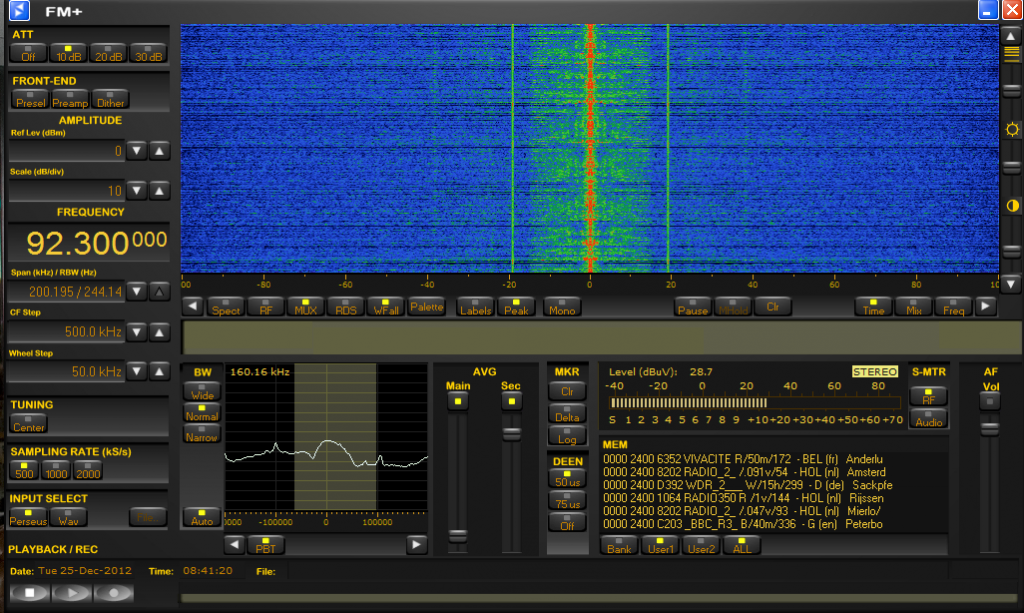This screenshot has height=613, width=1024.
Task: Decrease the Ref Lev value
Action: coord(137,151)
